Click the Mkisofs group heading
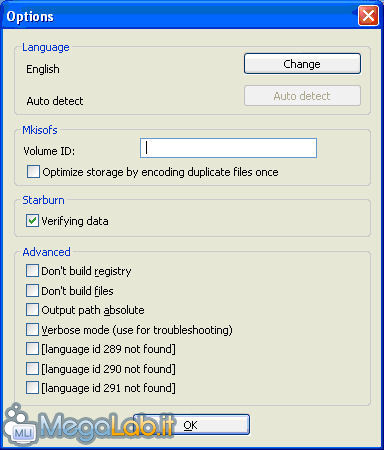 [x=40, y=130]
